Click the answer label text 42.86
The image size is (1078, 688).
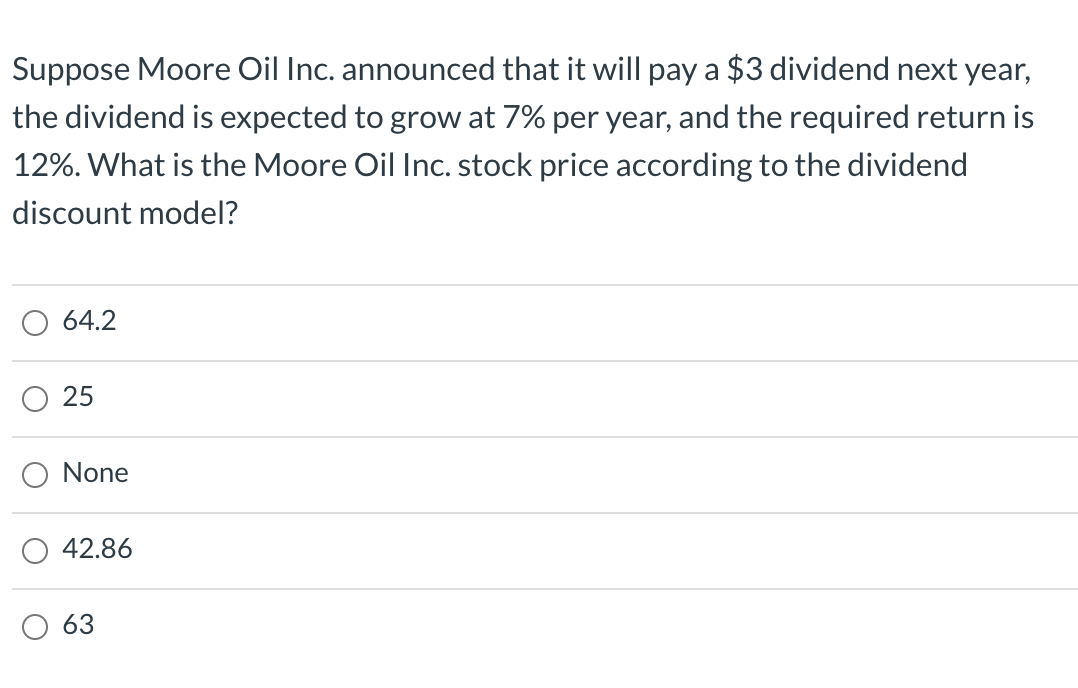click(x=99, y=549)
